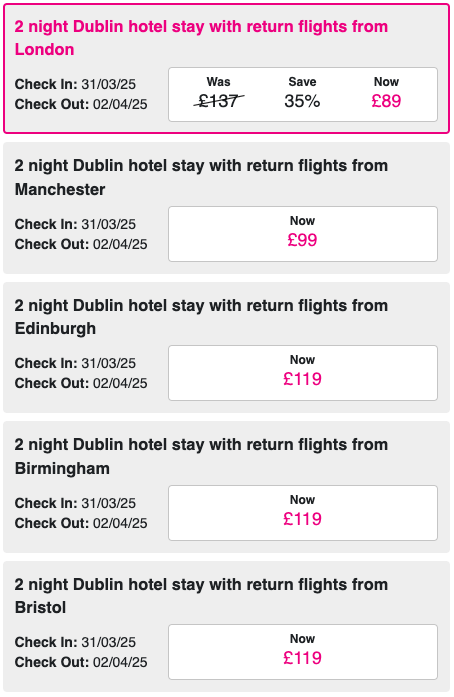
Task: Select Edinburgh's Now £119 price box
Action: tap(303, 373)
